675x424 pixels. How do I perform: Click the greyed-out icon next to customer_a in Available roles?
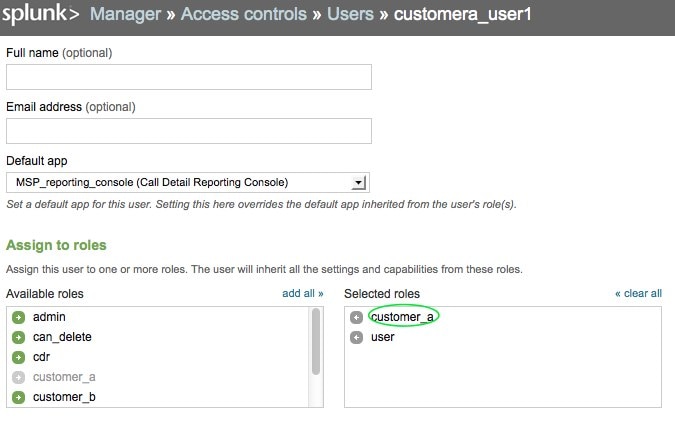pos(18,377)
